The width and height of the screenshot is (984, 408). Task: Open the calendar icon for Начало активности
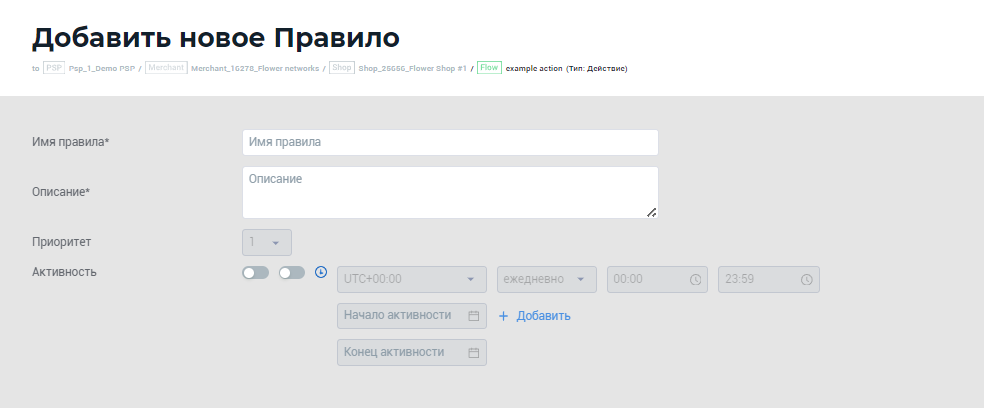pyautogui.click(x=474, y=316)
